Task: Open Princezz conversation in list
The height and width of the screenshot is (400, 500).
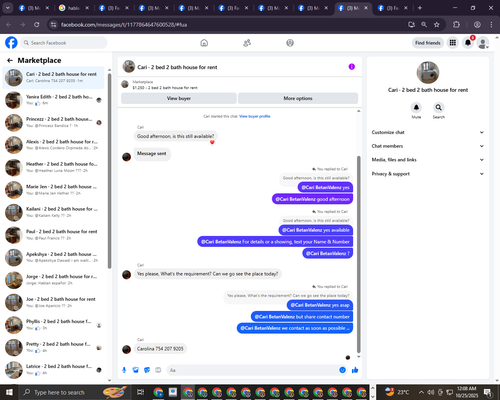Action: (54, 122)
